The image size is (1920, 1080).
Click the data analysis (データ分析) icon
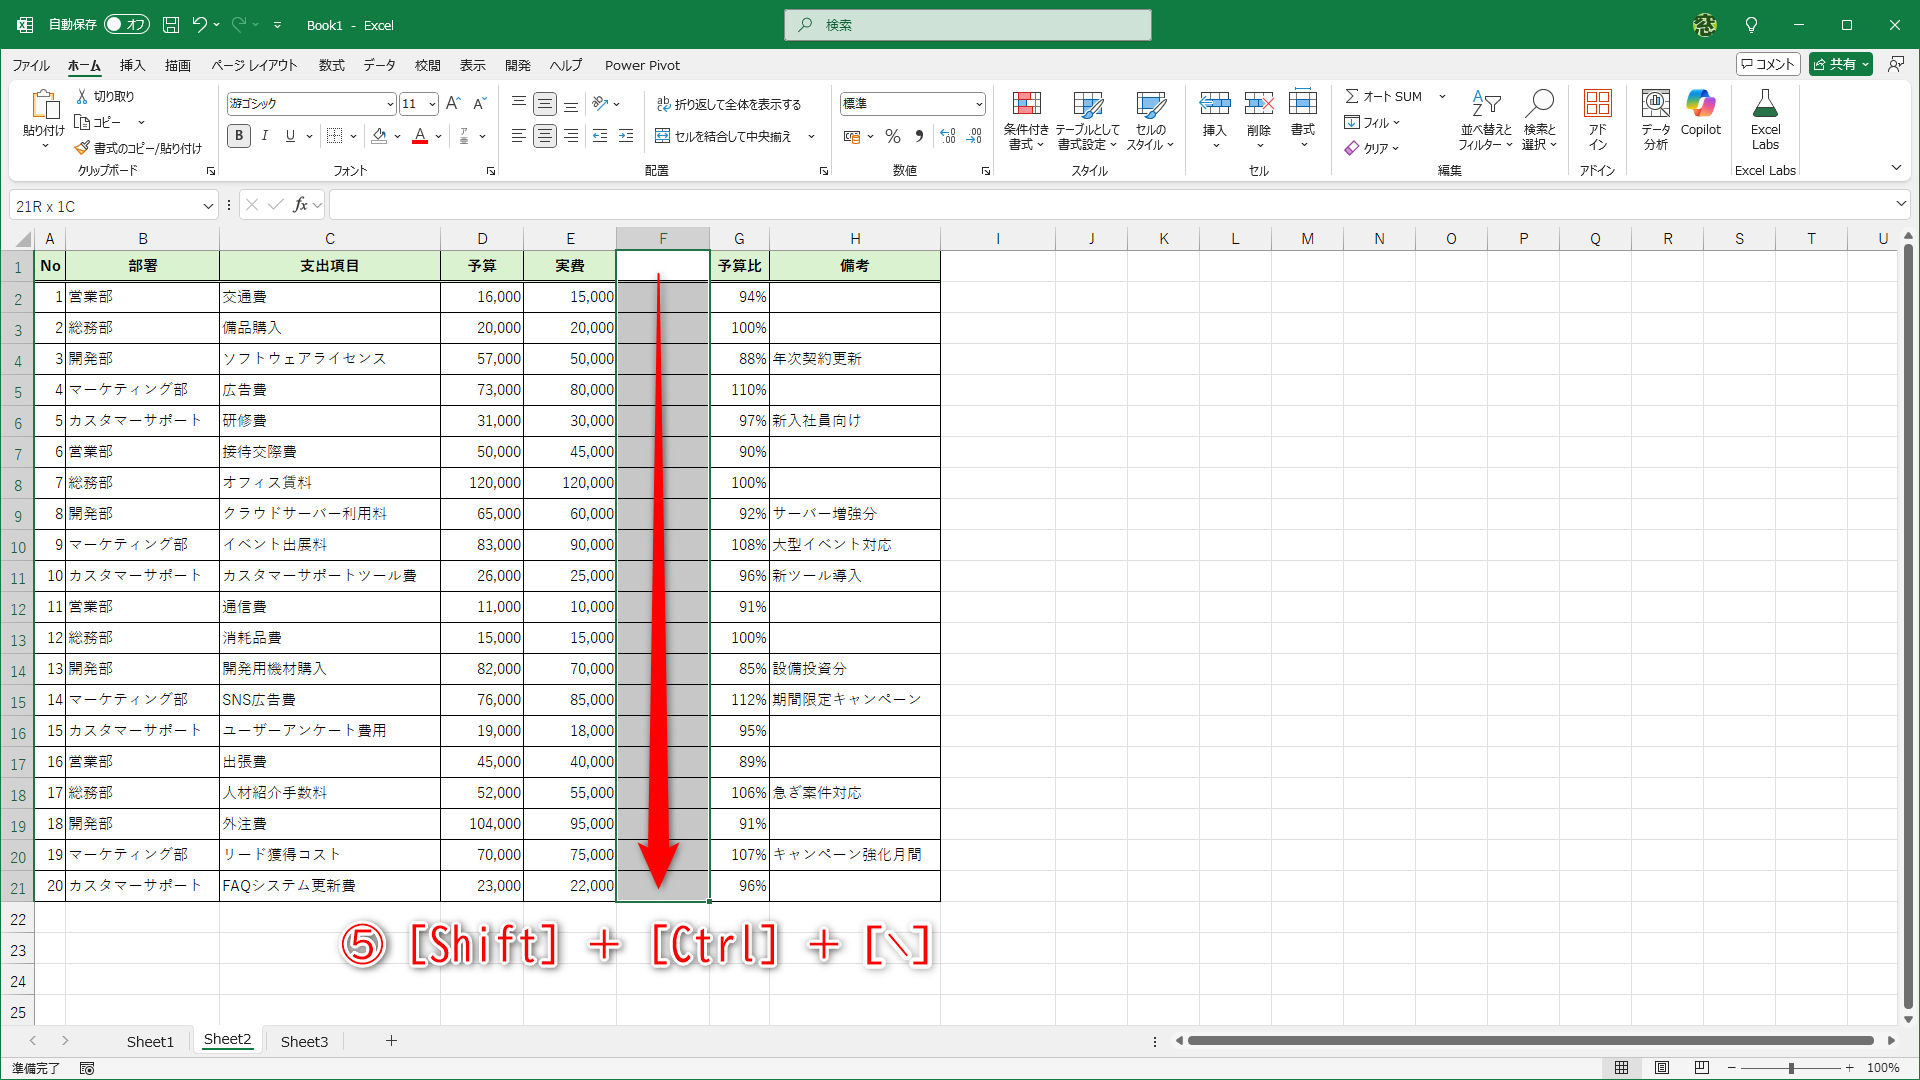coord(1655,120)
